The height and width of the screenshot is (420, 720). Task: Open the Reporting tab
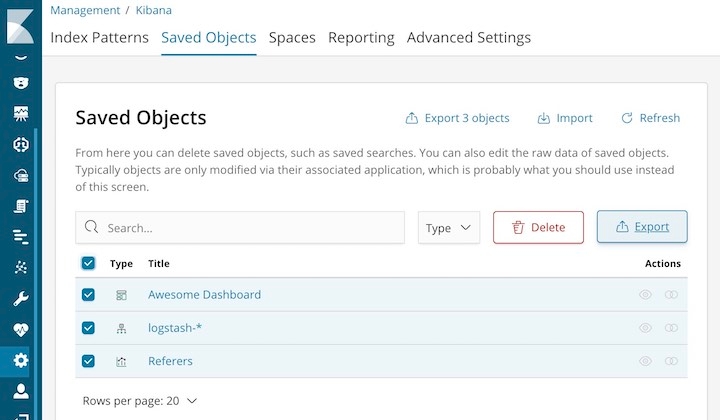(x=361, y=38)
